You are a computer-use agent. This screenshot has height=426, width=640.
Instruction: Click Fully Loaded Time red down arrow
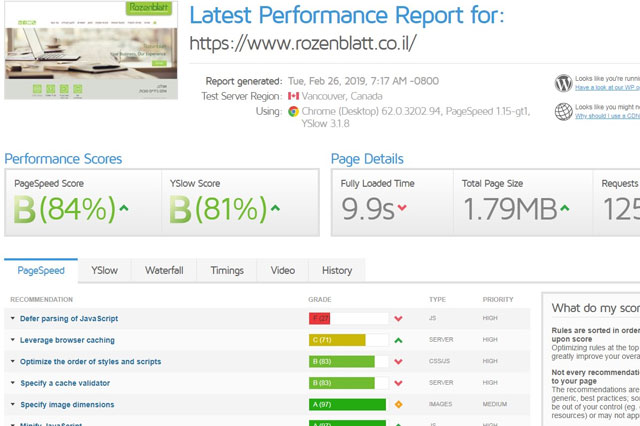[x=402, y=208]
